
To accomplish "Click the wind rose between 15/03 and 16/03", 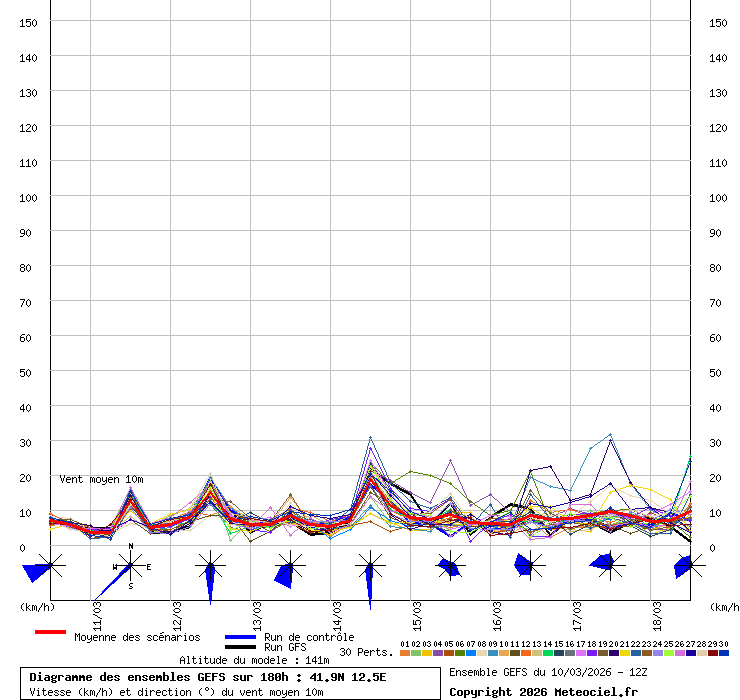I will coord(450,567).
